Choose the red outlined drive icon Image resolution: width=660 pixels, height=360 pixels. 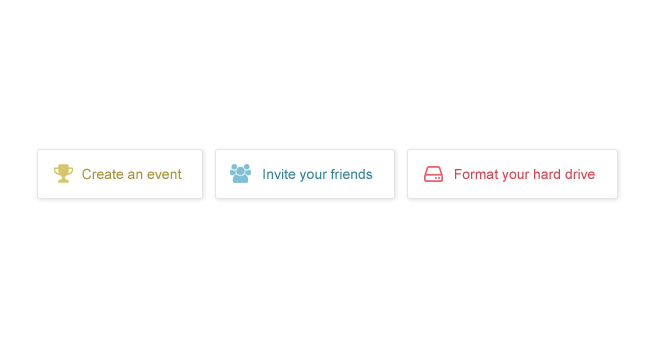click(433, 174)
